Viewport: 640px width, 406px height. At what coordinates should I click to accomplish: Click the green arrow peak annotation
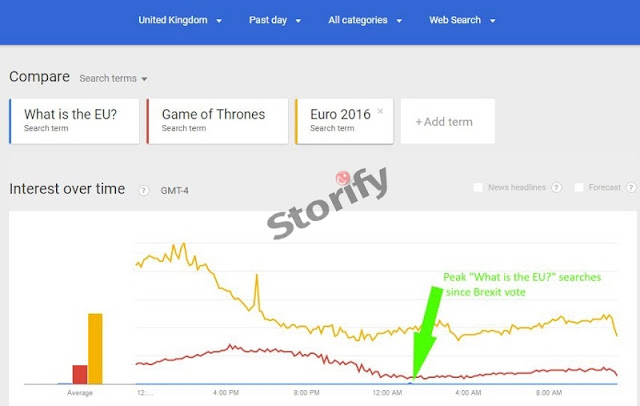pos(427,332)
